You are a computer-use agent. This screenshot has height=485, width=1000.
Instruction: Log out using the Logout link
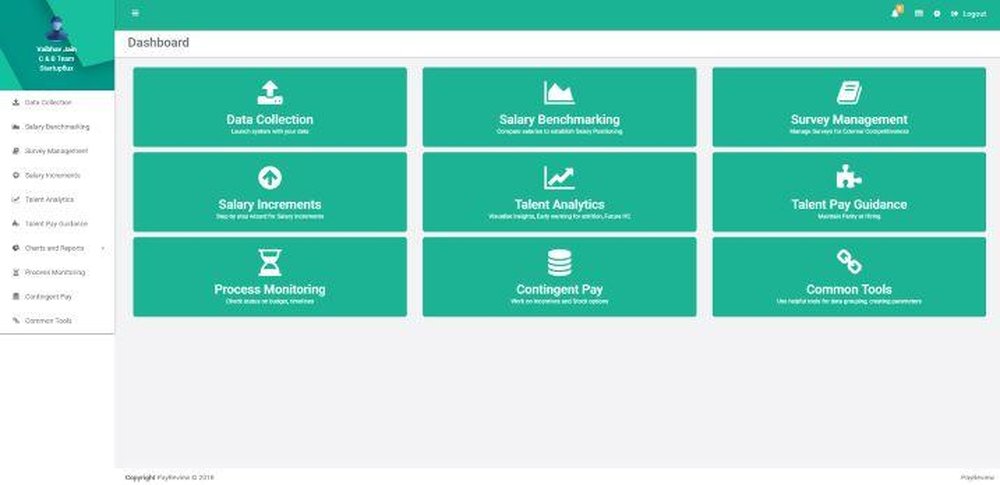pyautogui.click(x=969, y=13)
